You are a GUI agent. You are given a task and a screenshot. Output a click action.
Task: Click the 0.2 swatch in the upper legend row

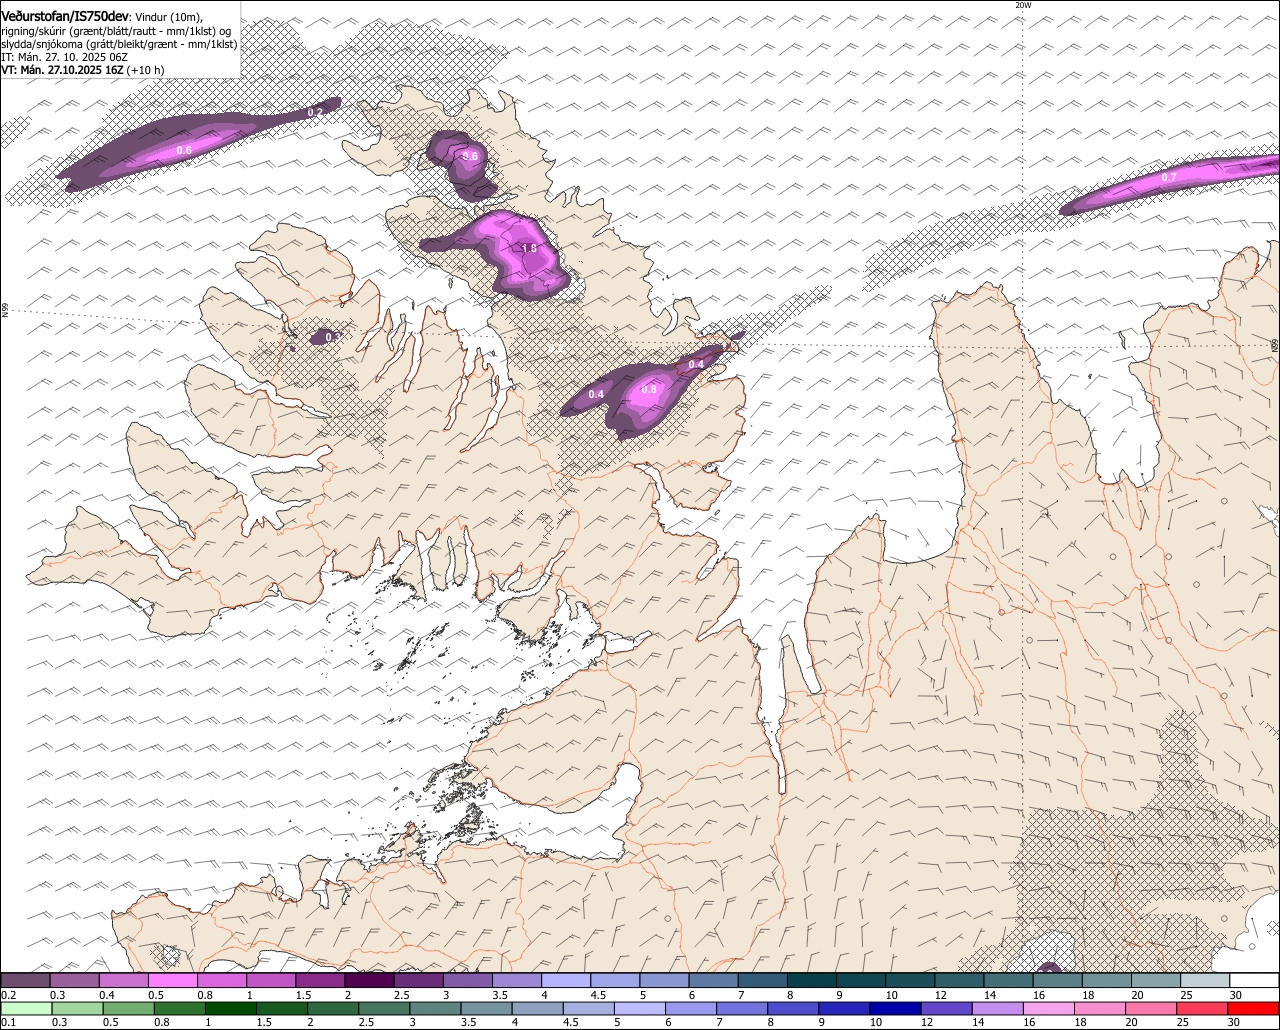(25, 981)
